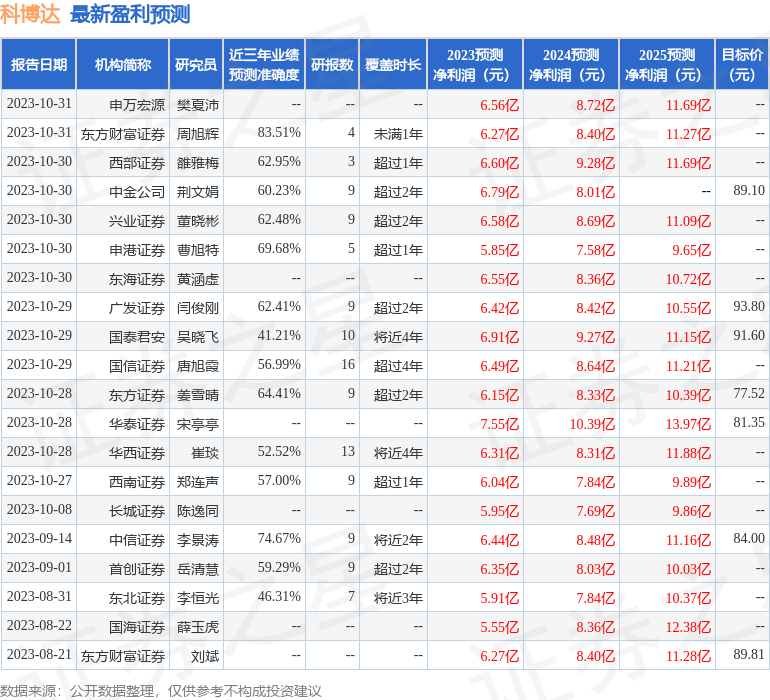Viewport: 770px width, 700px height.
Task: Click the 13.97亿 2025 profit forecast
Action: (x=688, y=423)
